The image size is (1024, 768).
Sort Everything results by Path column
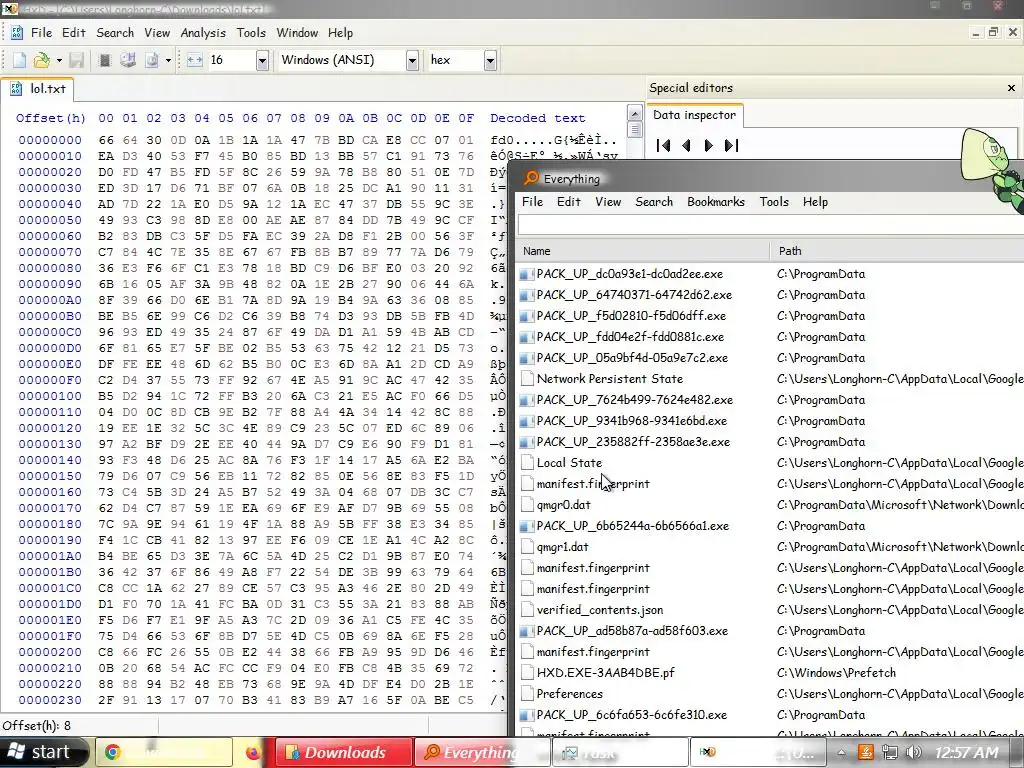point(897,251)
